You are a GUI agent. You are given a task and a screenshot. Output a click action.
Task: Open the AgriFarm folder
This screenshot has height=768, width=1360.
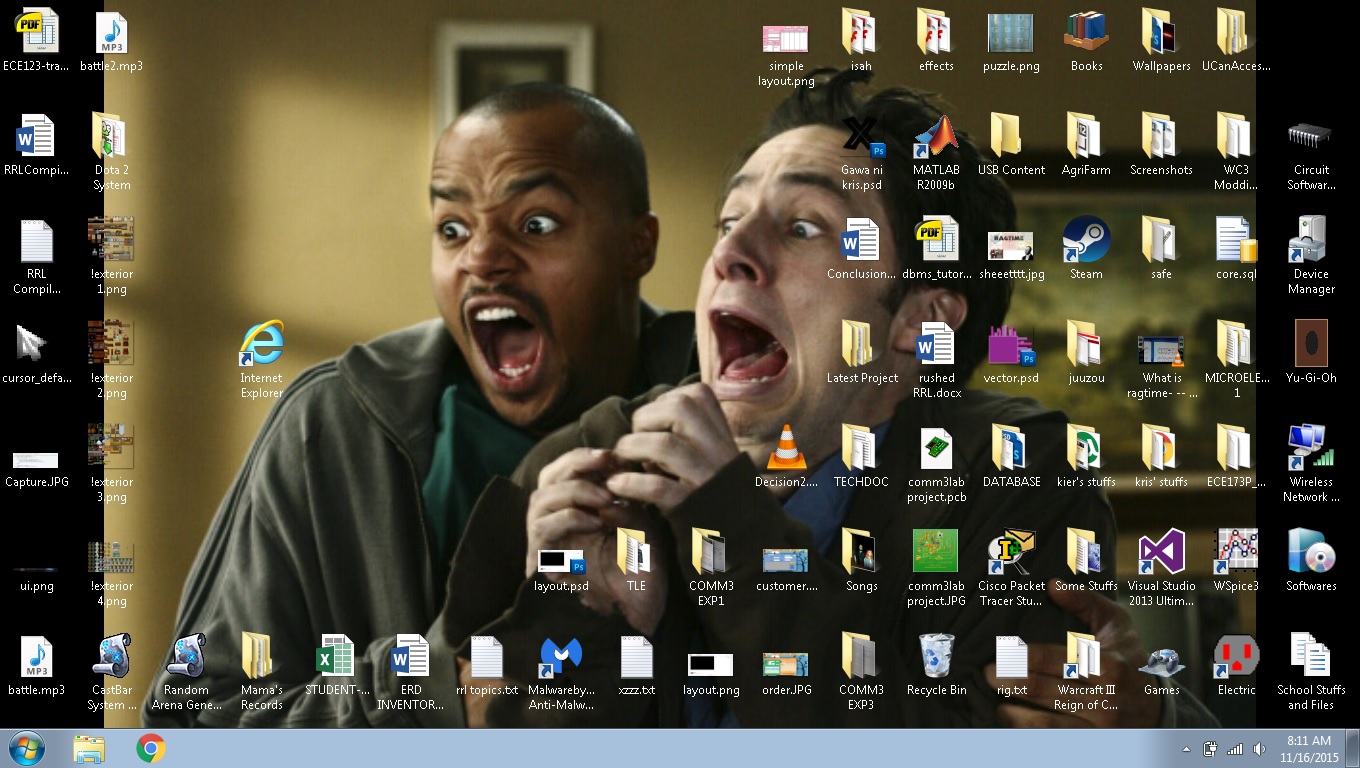click(x=1086, y=137)
